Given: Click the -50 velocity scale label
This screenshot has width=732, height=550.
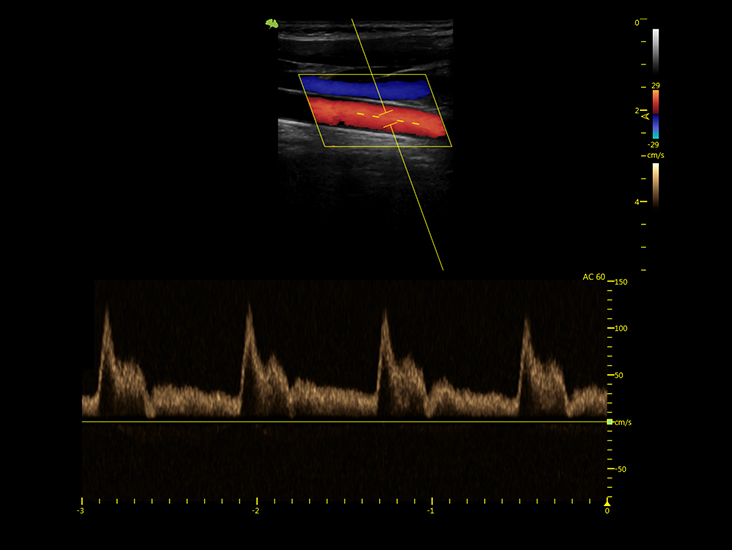Looking at the screenshot, I should click(621, 469).
